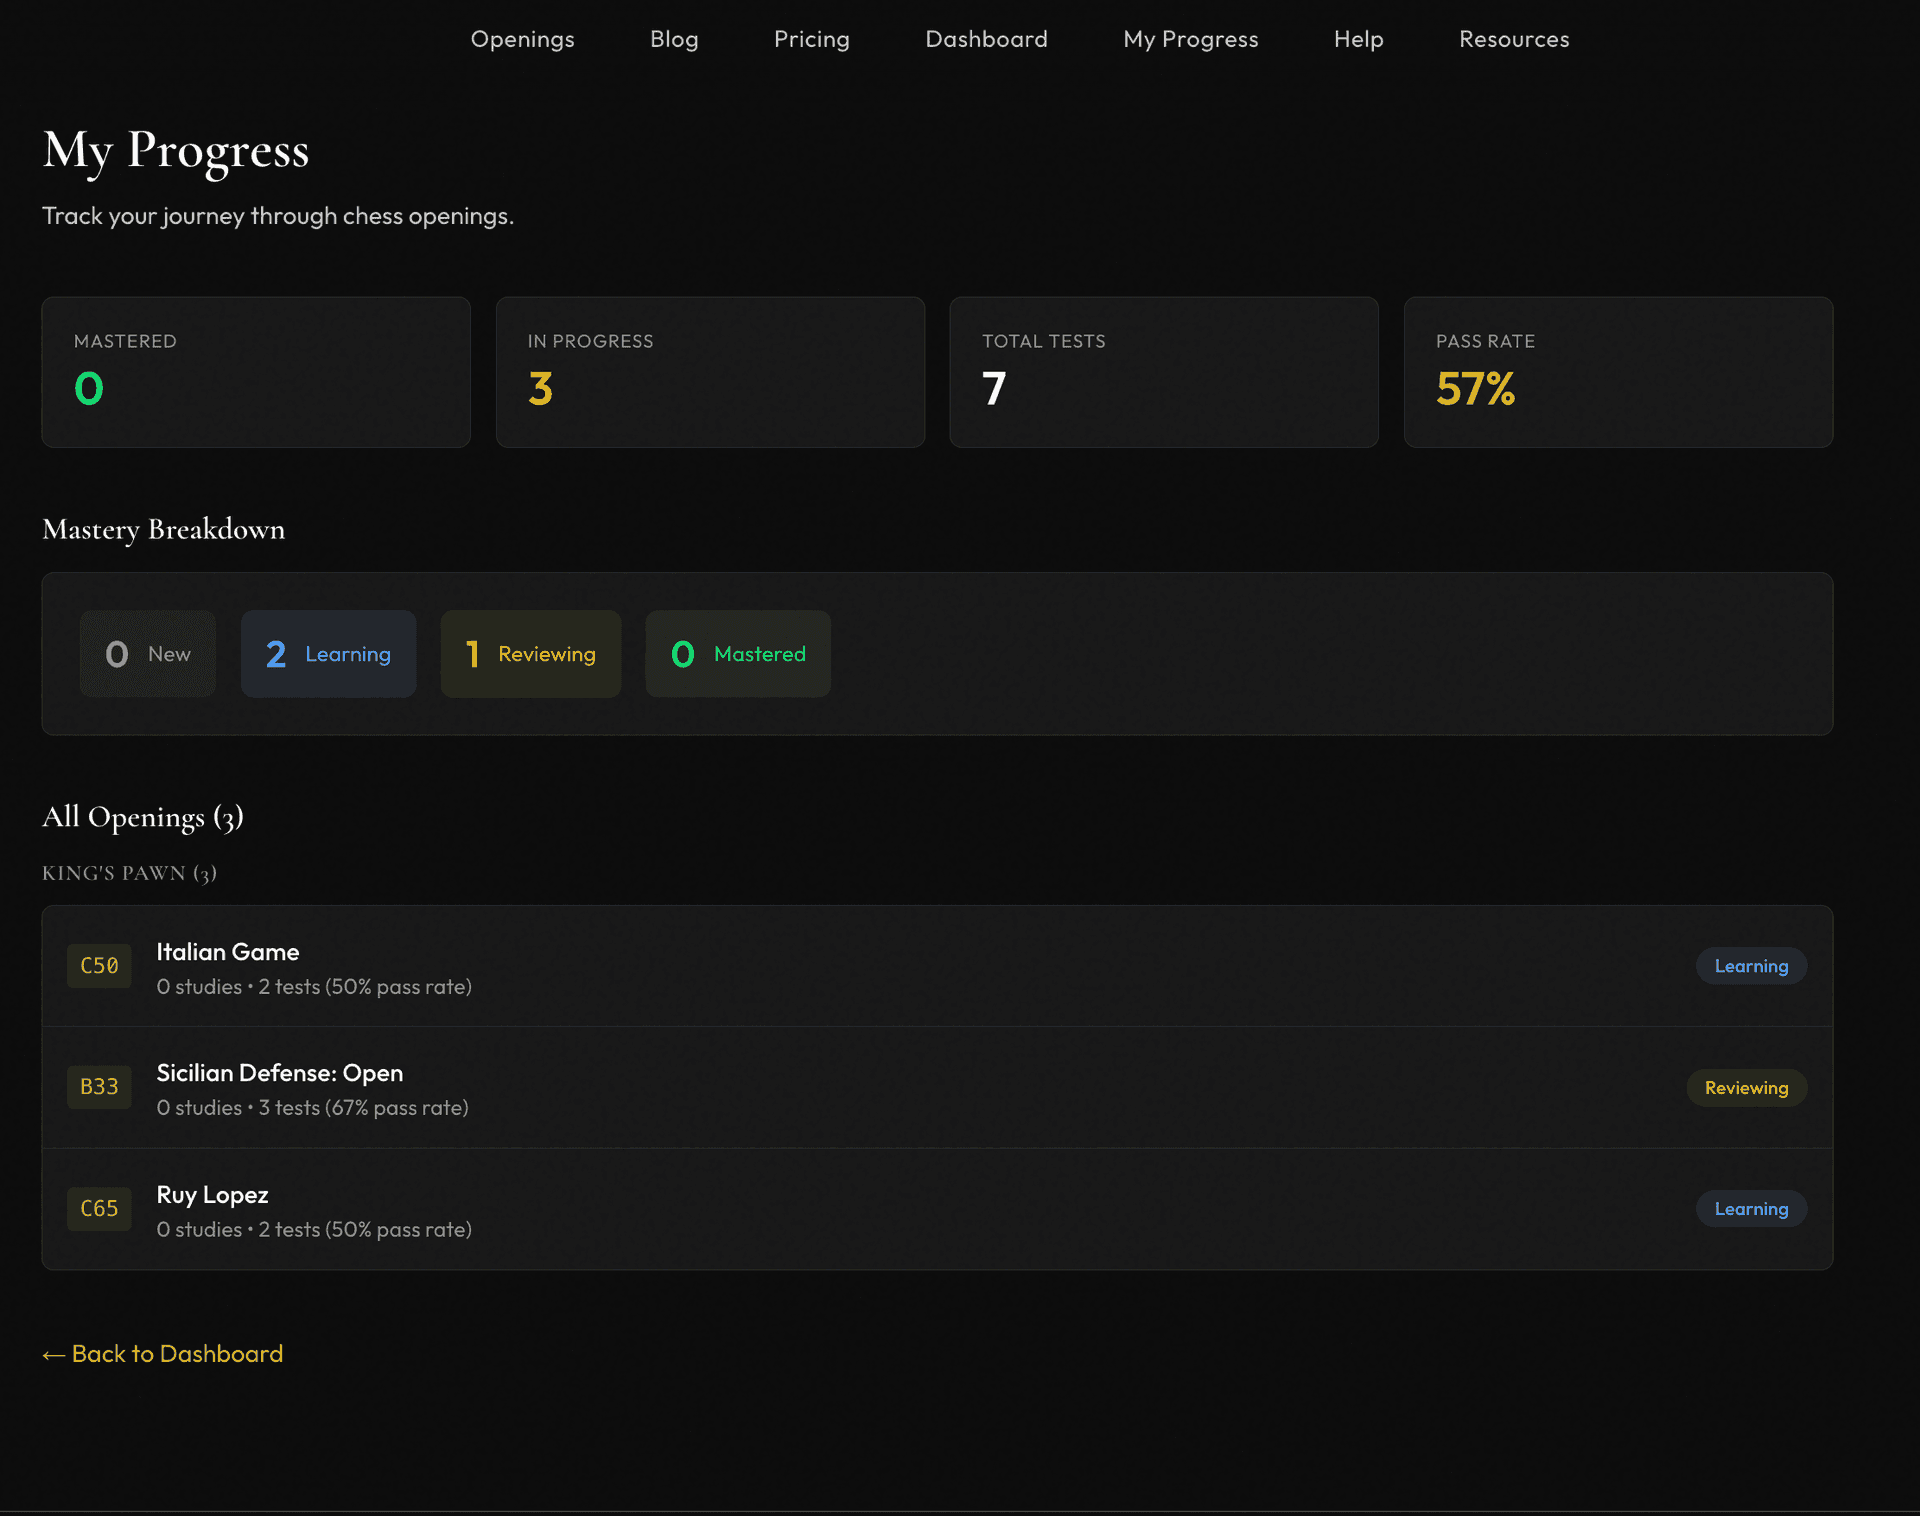Select the Learning badge on Italian Game row
The width and height of the screenshot is (1920, 1516).
click(1751, 965)
